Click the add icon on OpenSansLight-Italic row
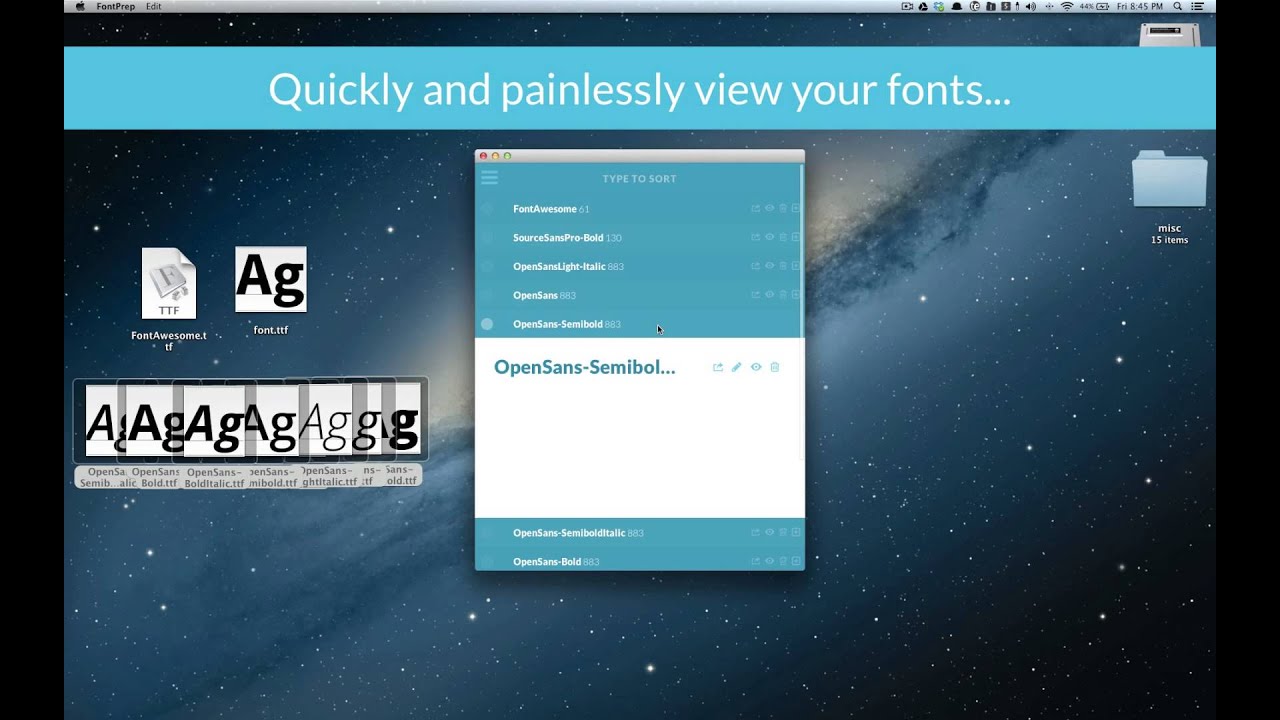 pyautogui.click(x=796, y=266)
